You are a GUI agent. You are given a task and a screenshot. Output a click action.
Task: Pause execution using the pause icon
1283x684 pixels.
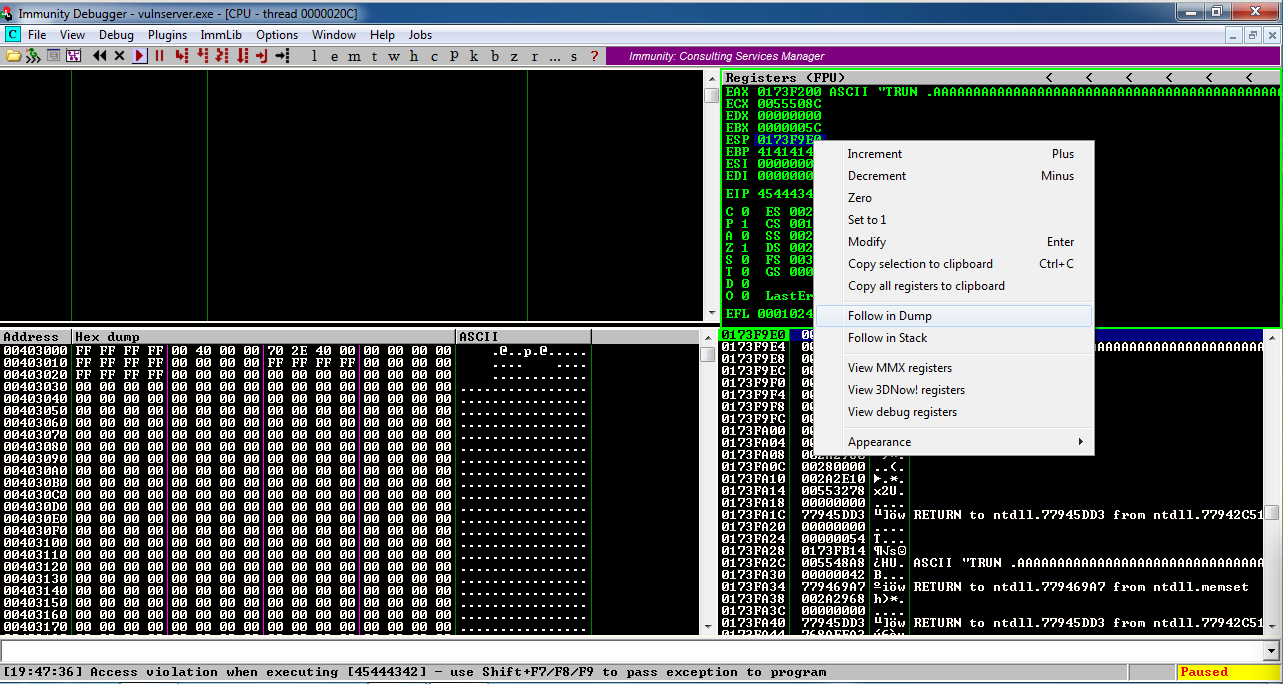tap(159, 56)
